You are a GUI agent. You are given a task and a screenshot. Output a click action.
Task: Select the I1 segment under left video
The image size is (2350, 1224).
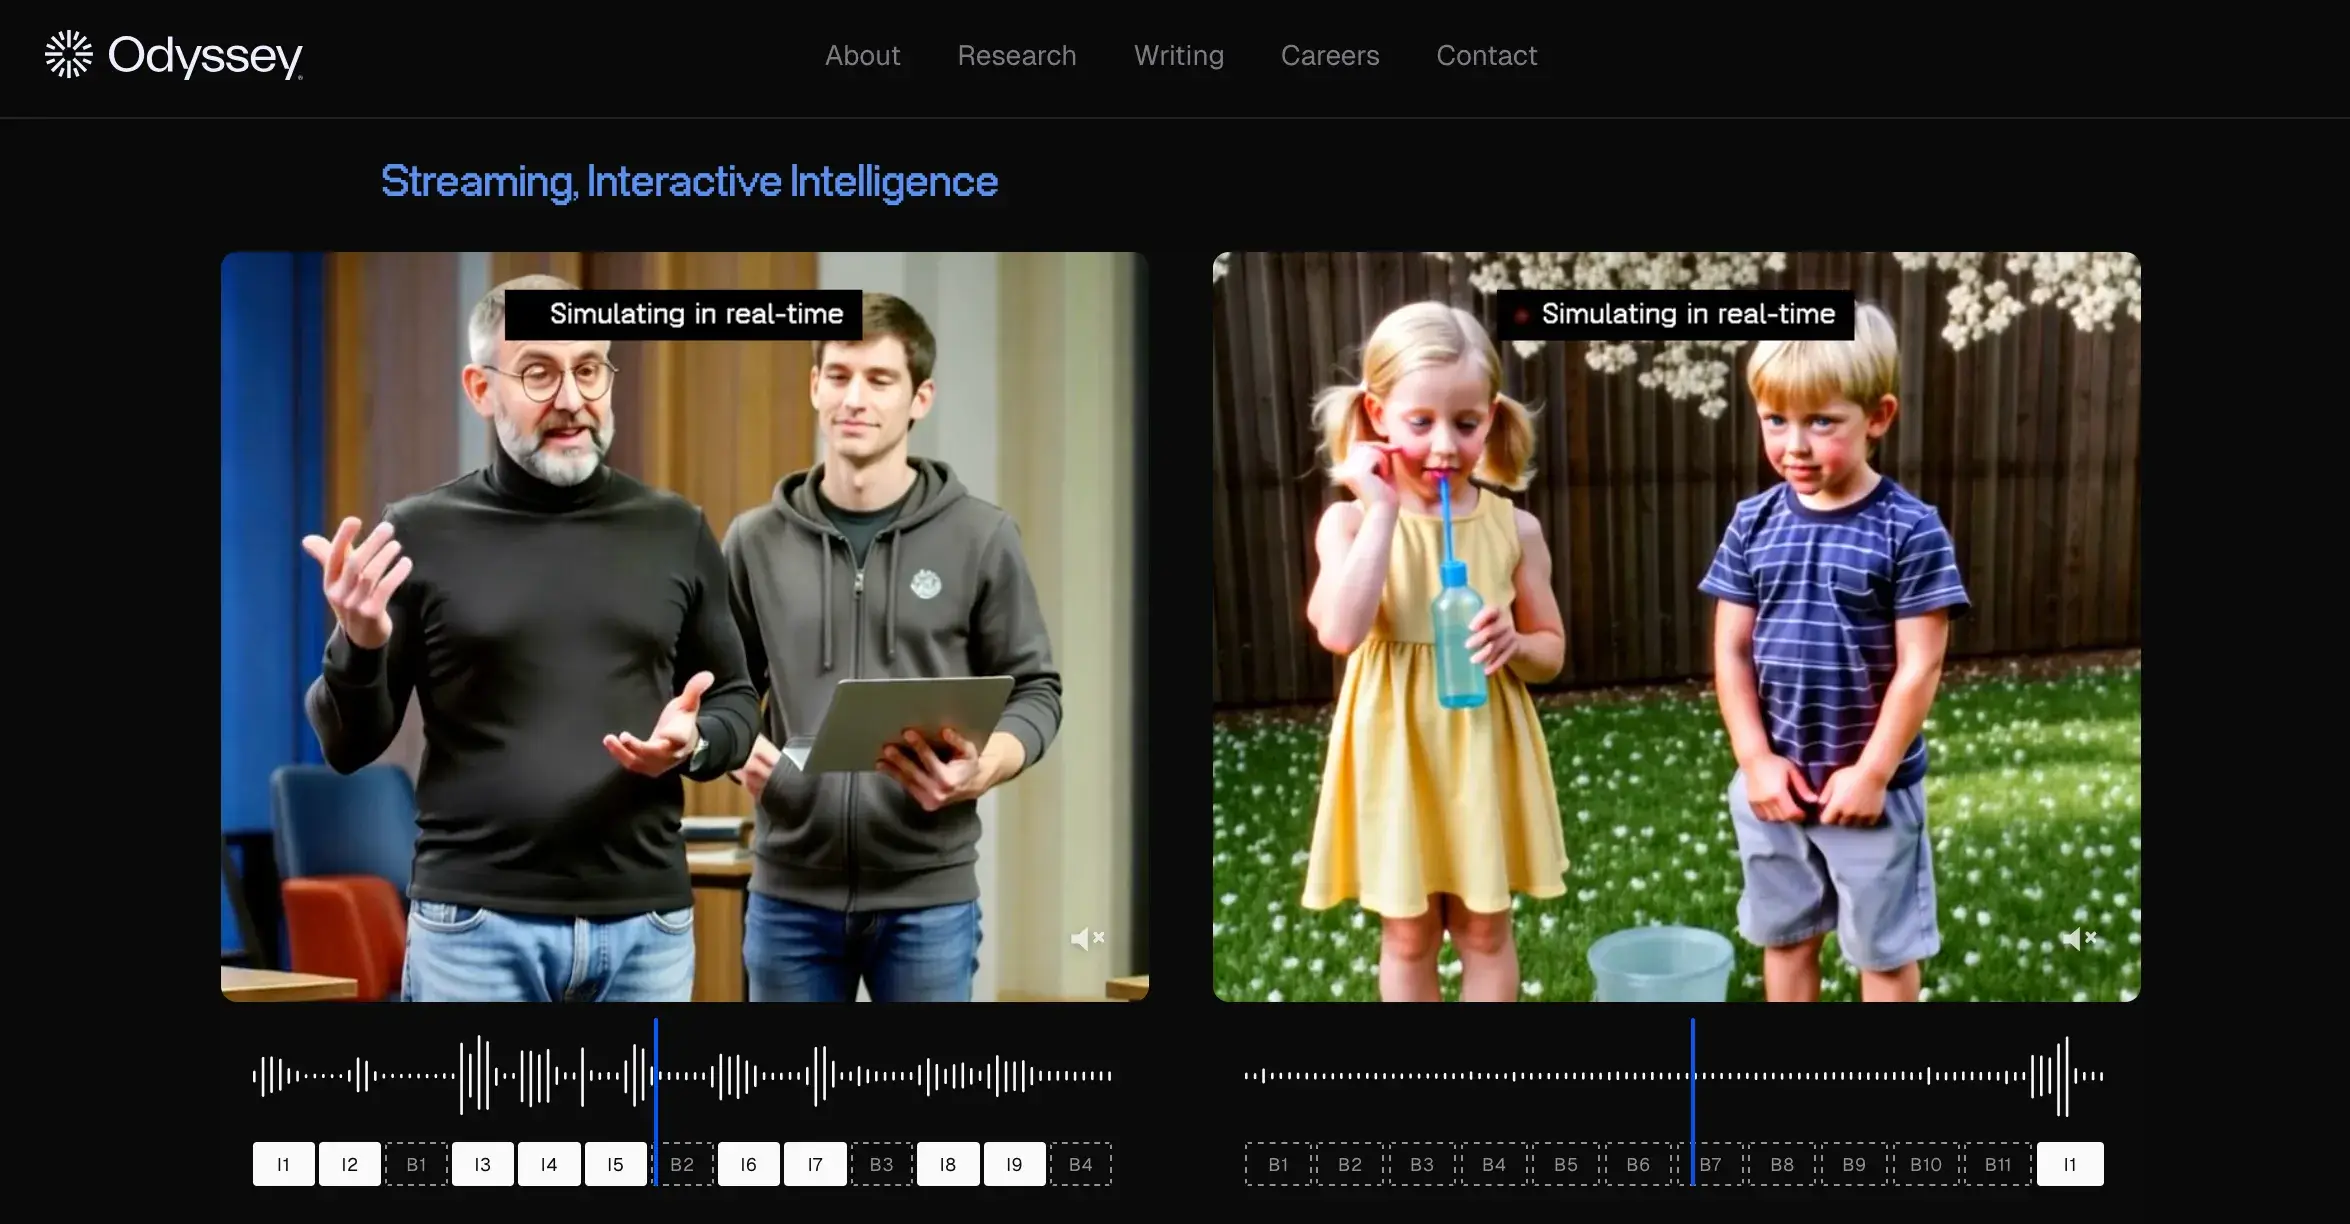pyautogui.click(x=283, y=1164)
